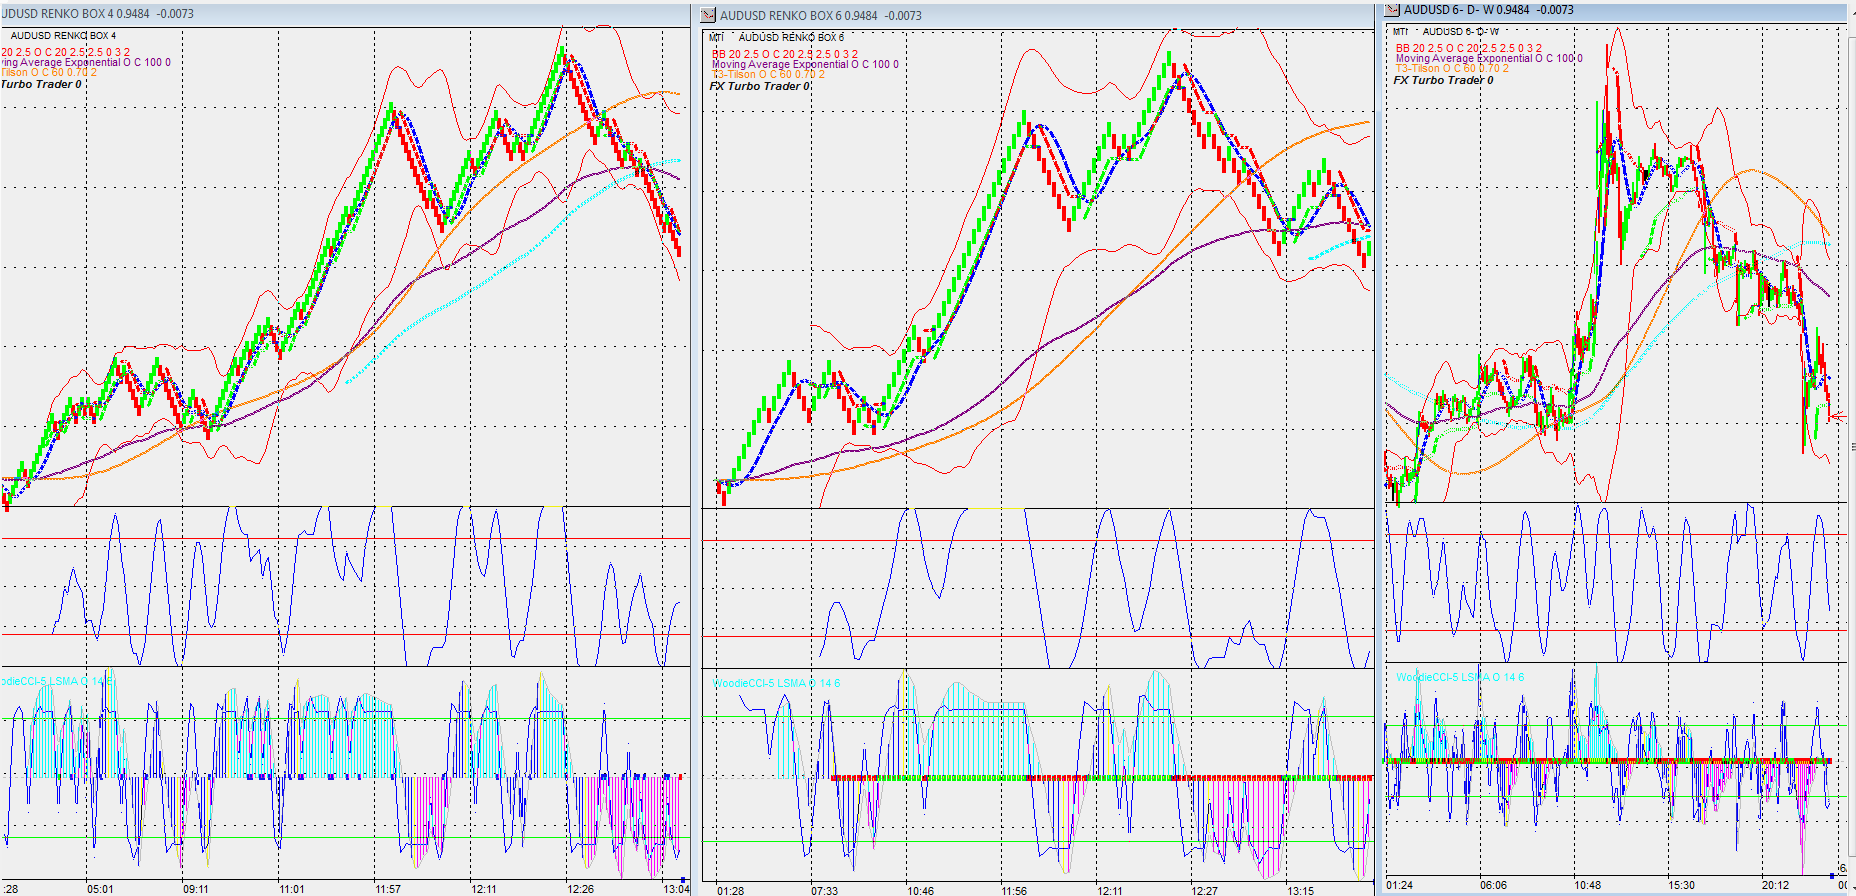Click the 12:11 time label in RENKO BOX 4 chart
1856x896 pixels.
point(485,889)
